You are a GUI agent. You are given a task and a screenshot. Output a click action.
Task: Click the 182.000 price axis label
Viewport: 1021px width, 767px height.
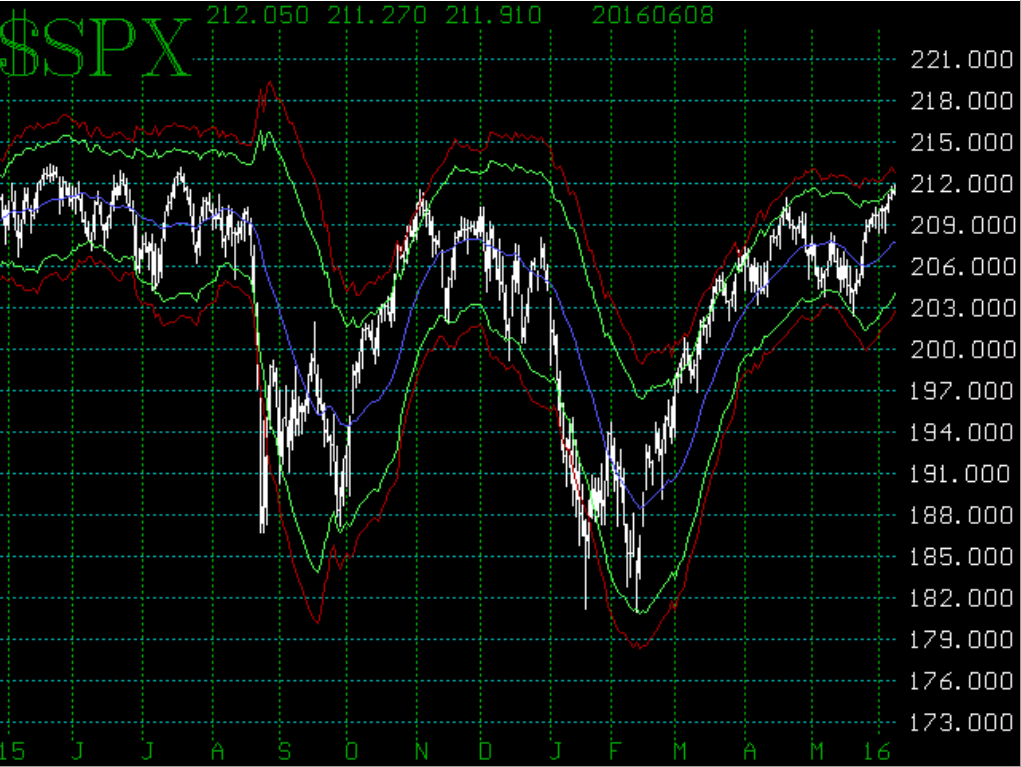pos(962,598)
